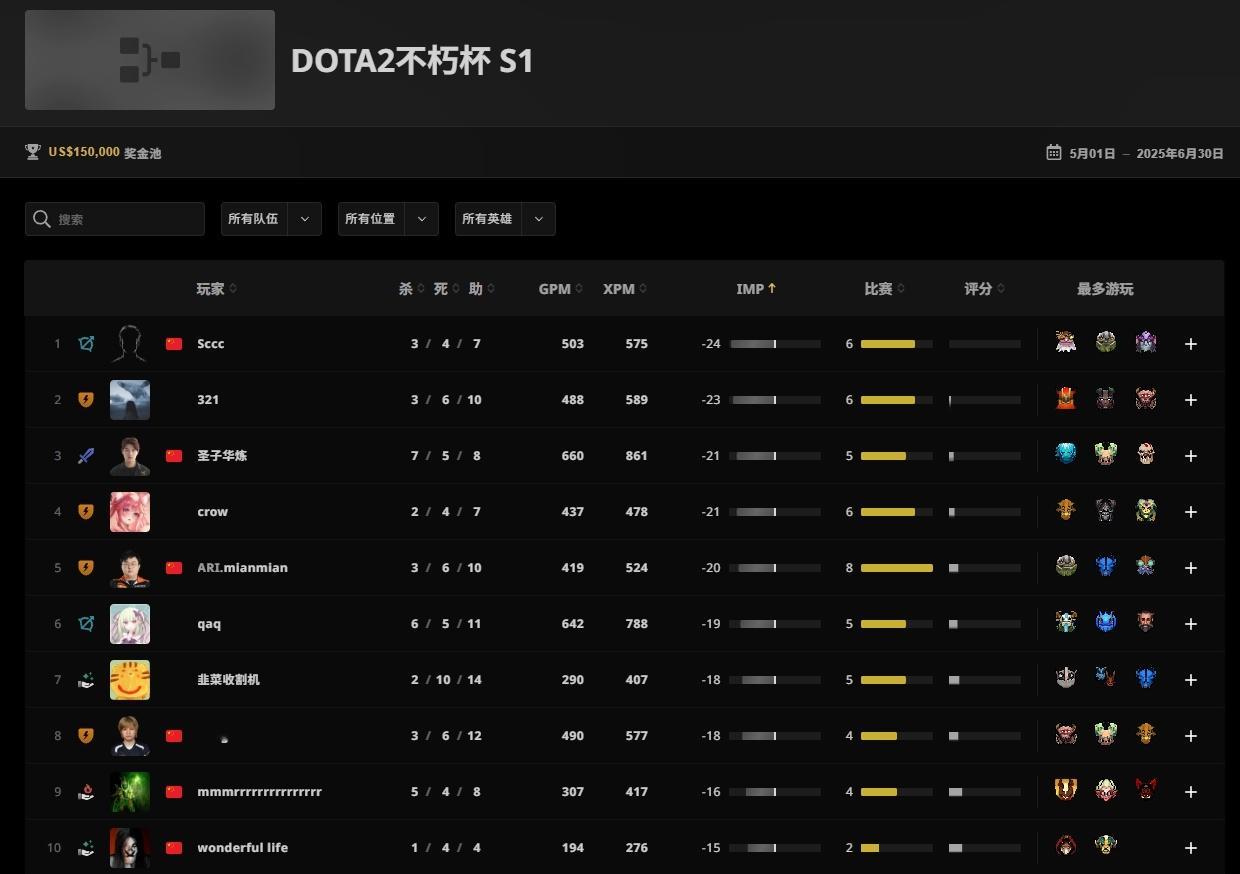Sort by GPM column header
Screen dimensions: 1240x874
point(561,288)
